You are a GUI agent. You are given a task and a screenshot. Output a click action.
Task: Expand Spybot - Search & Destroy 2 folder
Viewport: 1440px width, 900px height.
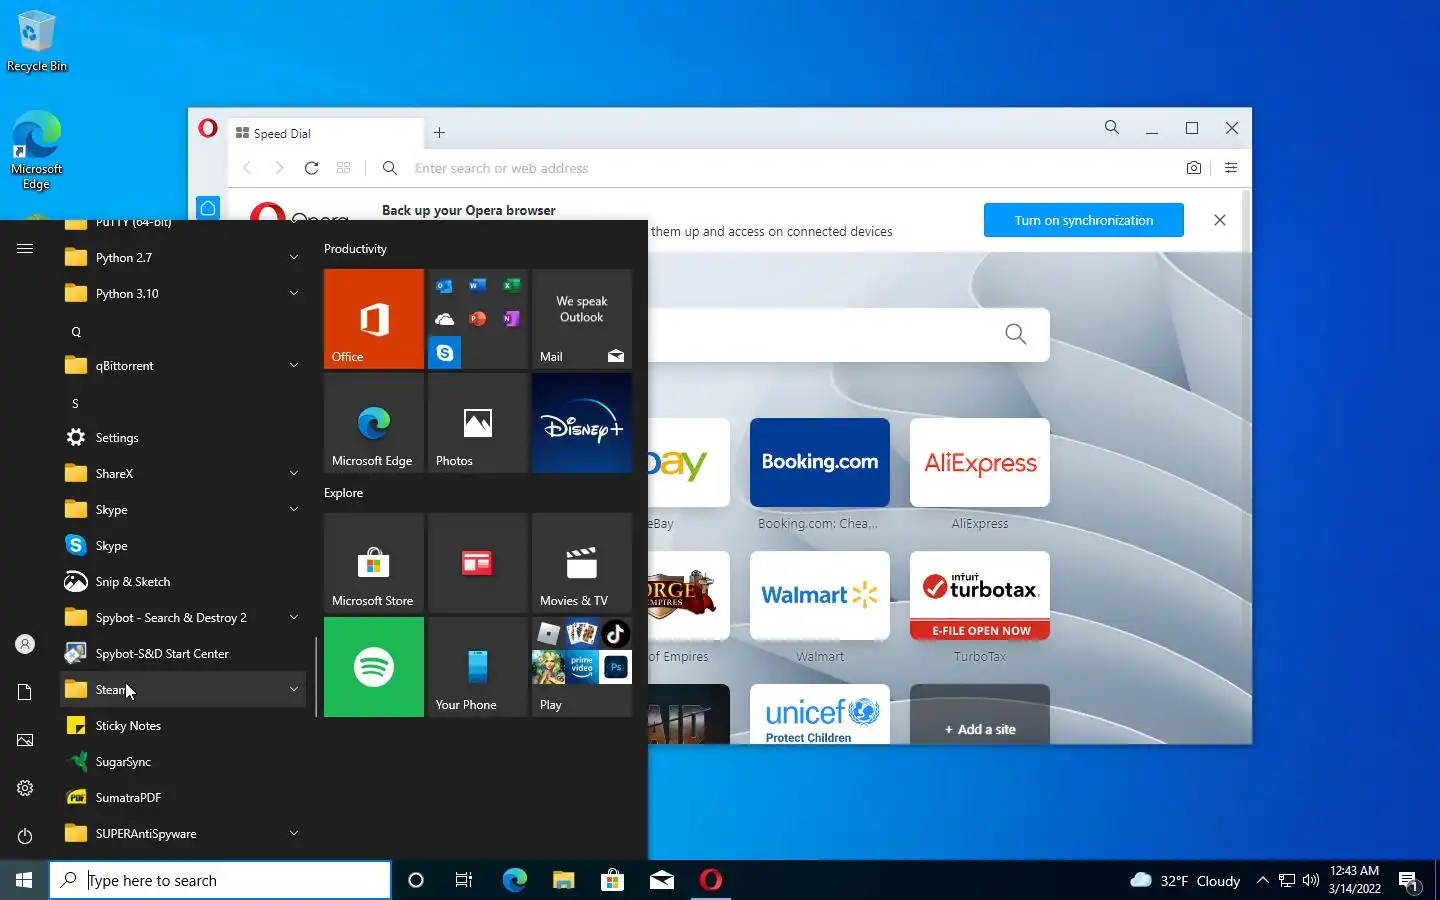(x=183, y=618)
